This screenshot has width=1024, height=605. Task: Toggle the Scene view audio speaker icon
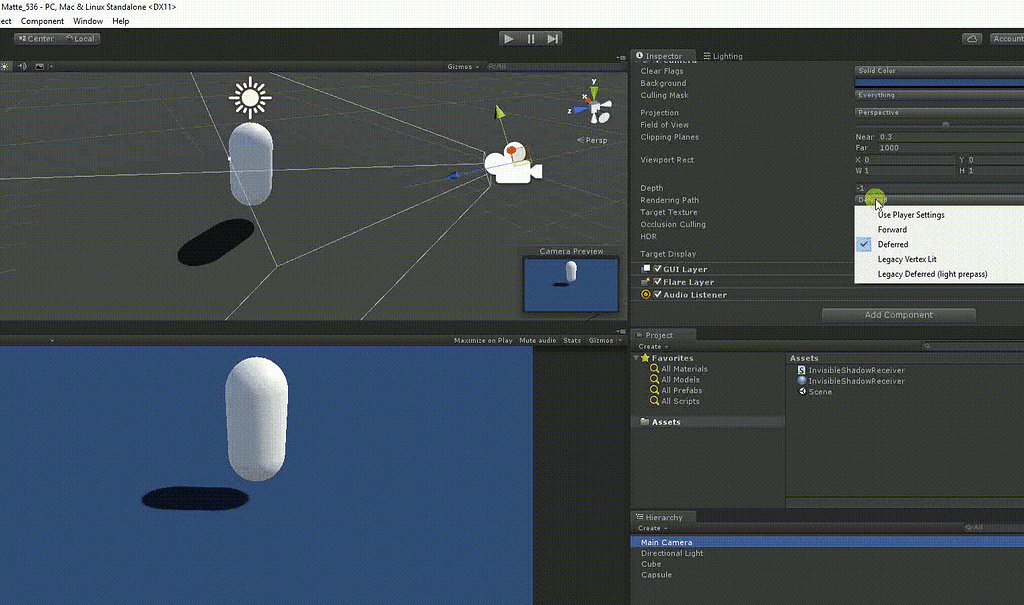pyautogui.click(x=20, y=66)
